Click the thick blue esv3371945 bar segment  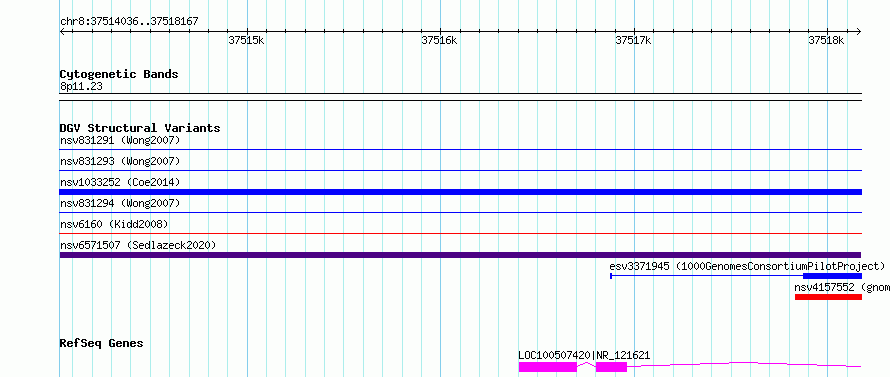[x=832, y=276]
